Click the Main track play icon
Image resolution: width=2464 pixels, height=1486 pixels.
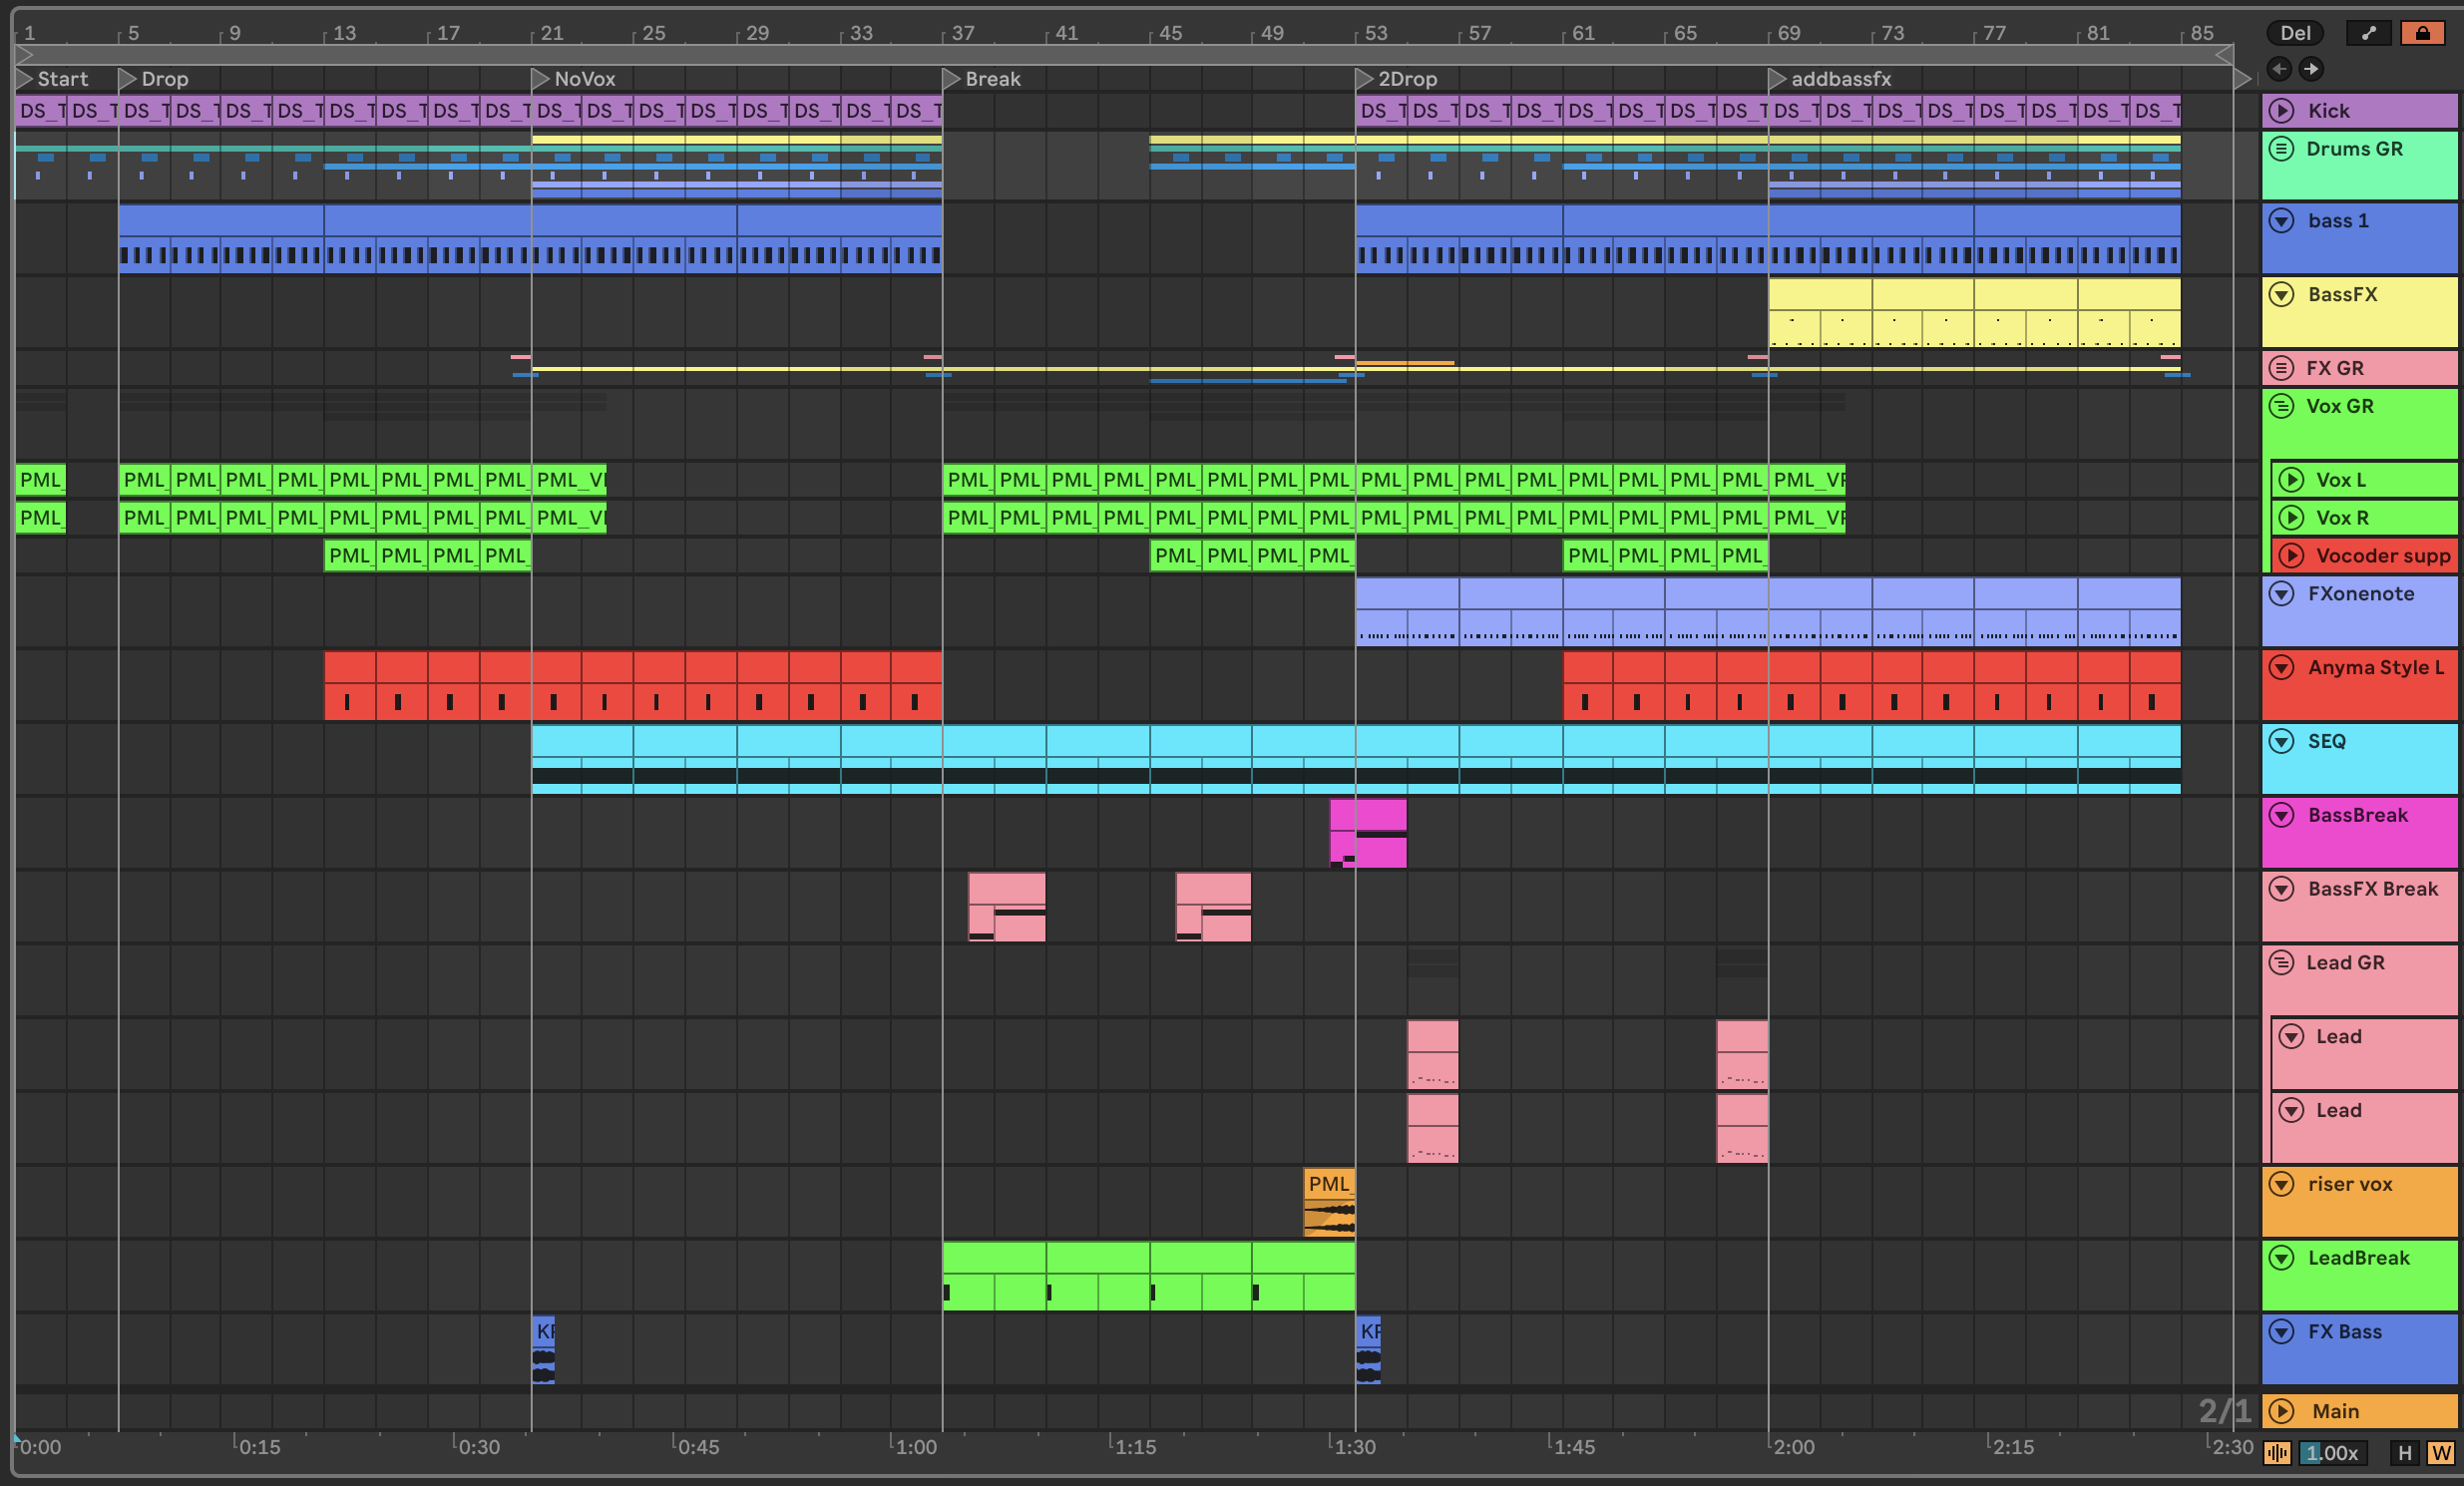pos(2281,1411)
